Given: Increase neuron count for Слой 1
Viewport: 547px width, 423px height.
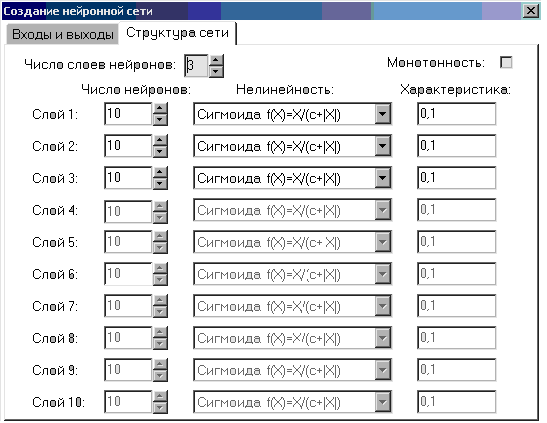Looking at the screenshot, I should tap(160, 108).
